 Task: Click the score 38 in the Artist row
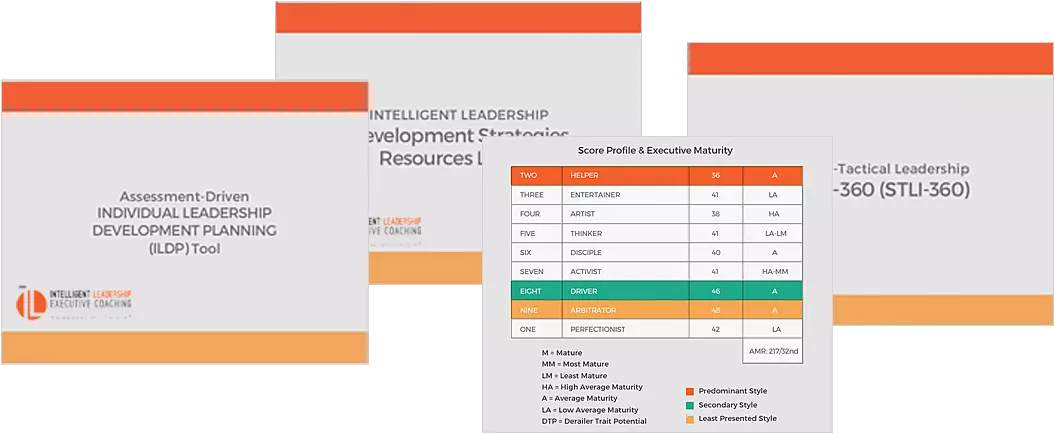point(715,214)
